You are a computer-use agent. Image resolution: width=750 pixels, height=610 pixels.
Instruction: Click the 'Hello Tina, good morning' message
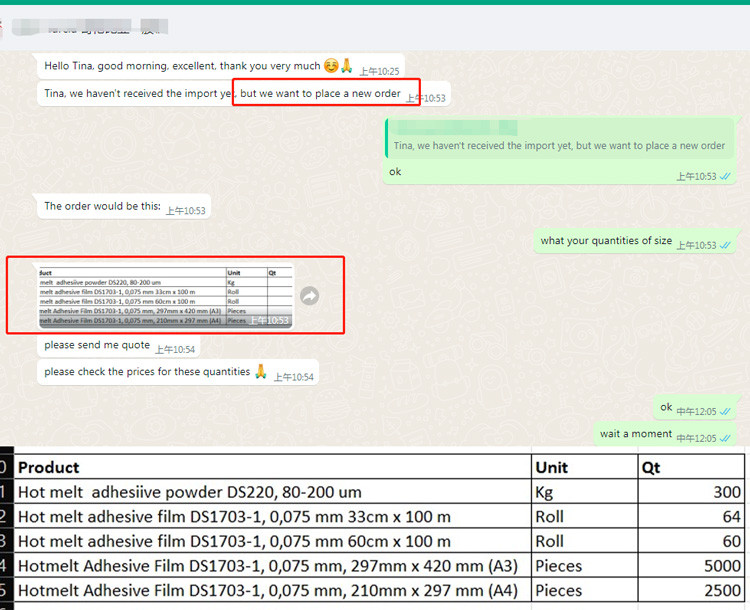point(221,67)
